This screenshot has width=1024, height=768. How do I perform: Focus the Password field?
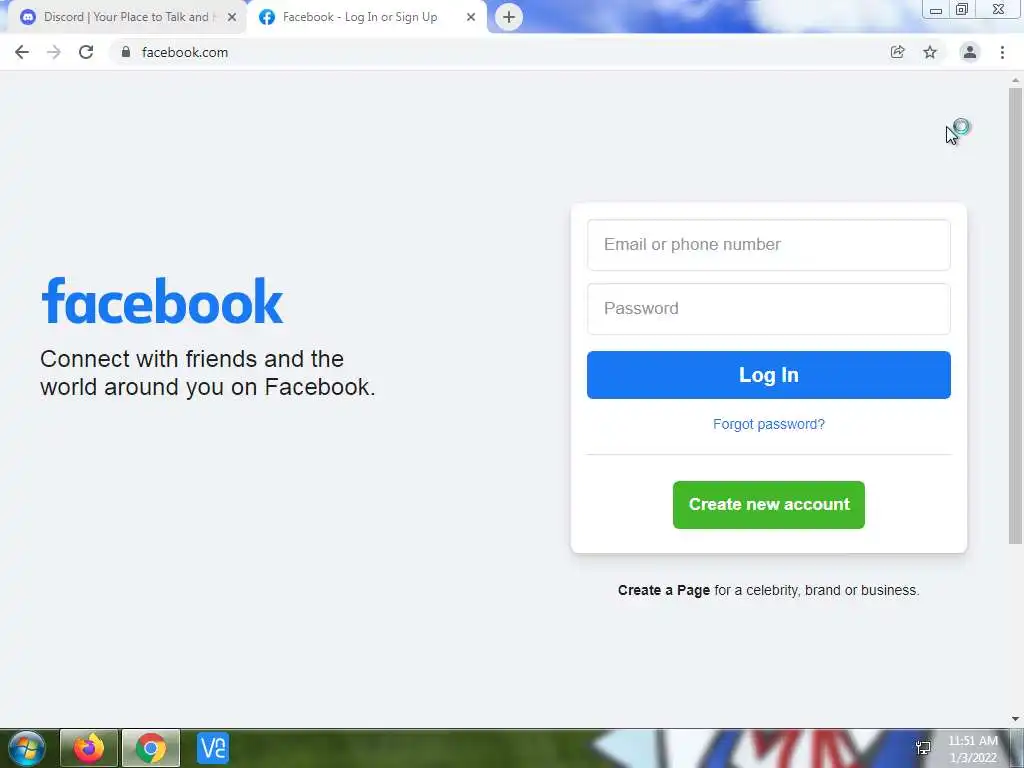point(769,309)
